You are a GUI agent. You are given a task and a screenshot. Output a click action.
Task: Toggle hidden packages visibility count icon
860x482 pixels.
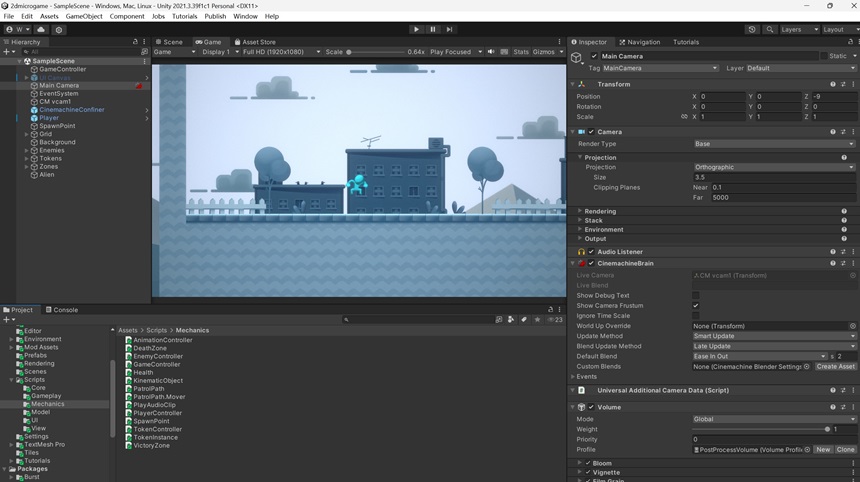coord(555,319)
